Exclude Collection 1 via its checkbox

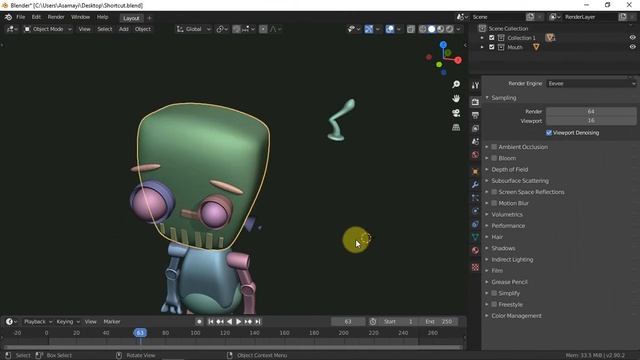click(492, 38)
